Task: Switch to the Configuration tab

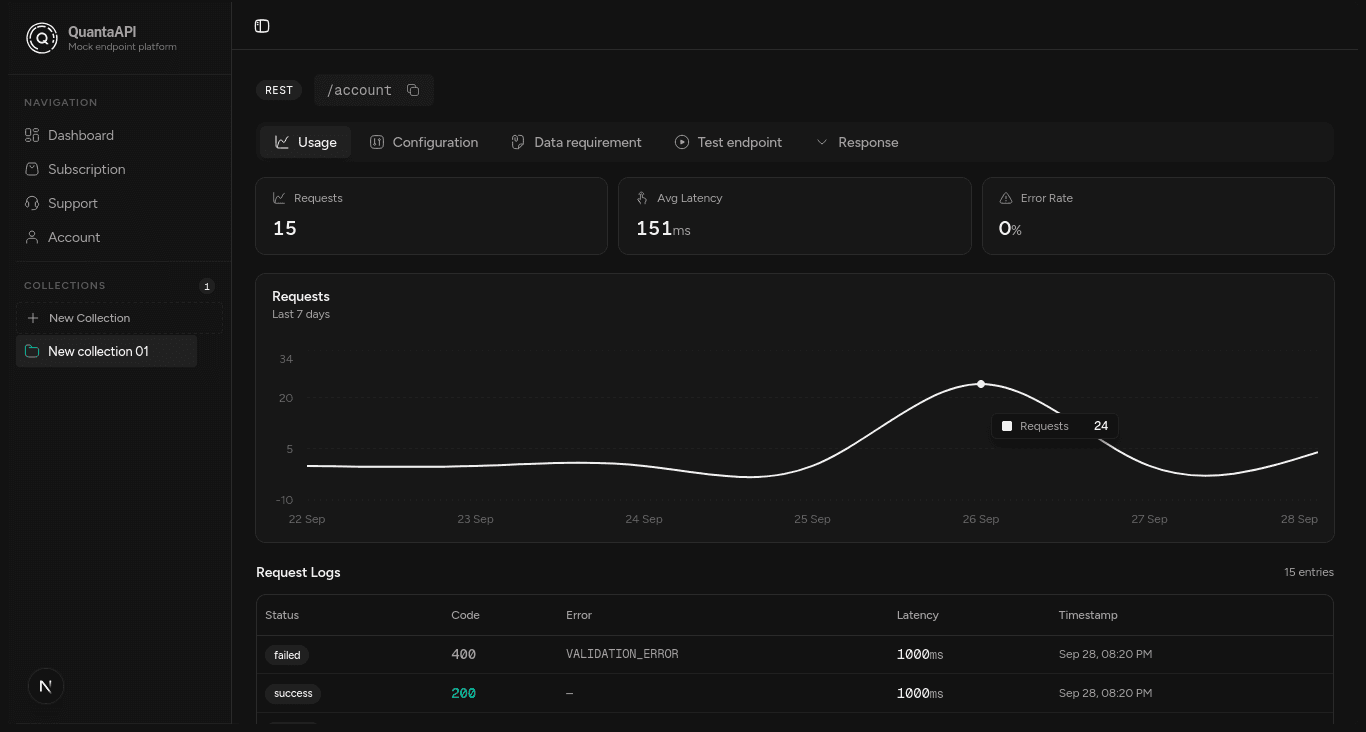Action: tap(424, 142)
